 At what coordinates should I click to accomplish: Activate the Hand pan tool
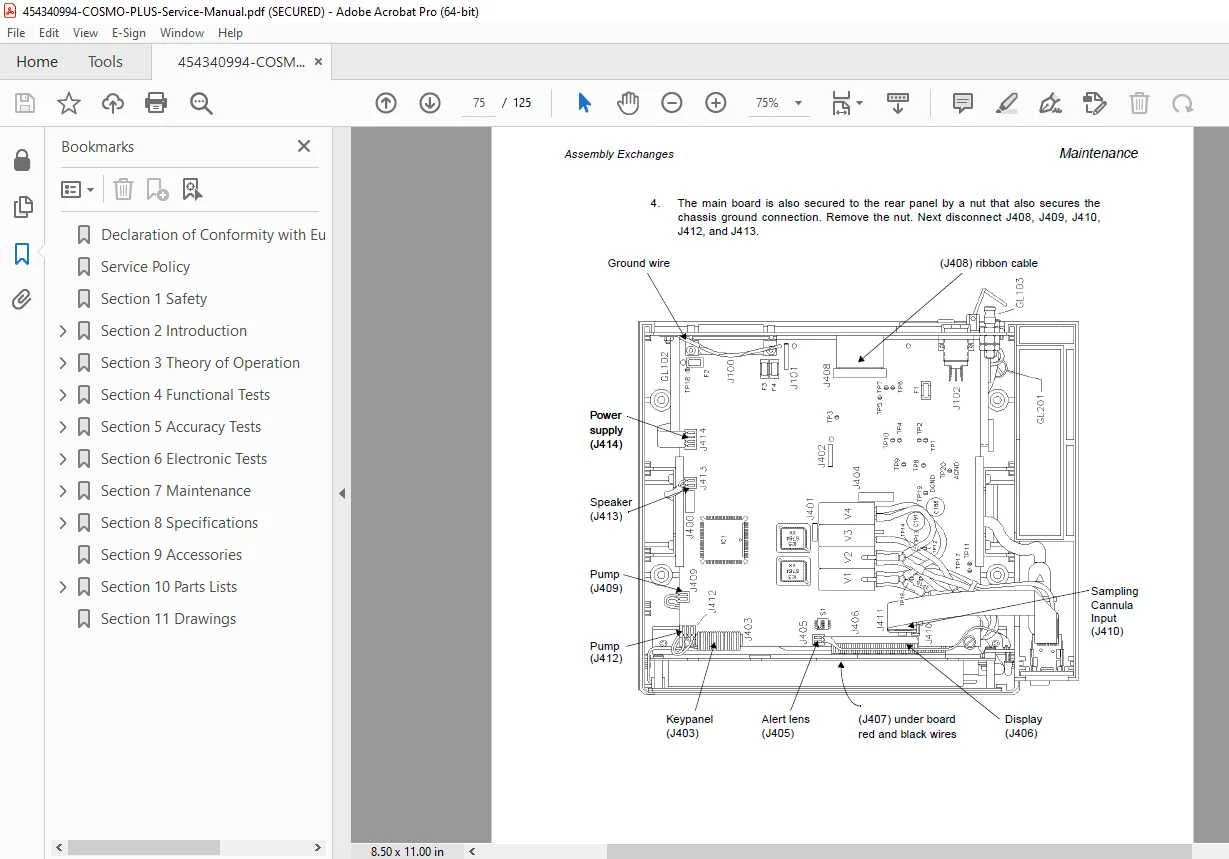pyautogui.click(x=628, y=103)
